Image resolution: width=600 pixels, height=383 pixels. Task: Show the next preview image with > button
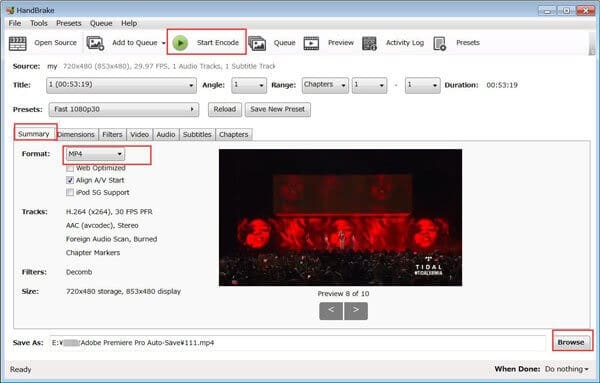356,311
